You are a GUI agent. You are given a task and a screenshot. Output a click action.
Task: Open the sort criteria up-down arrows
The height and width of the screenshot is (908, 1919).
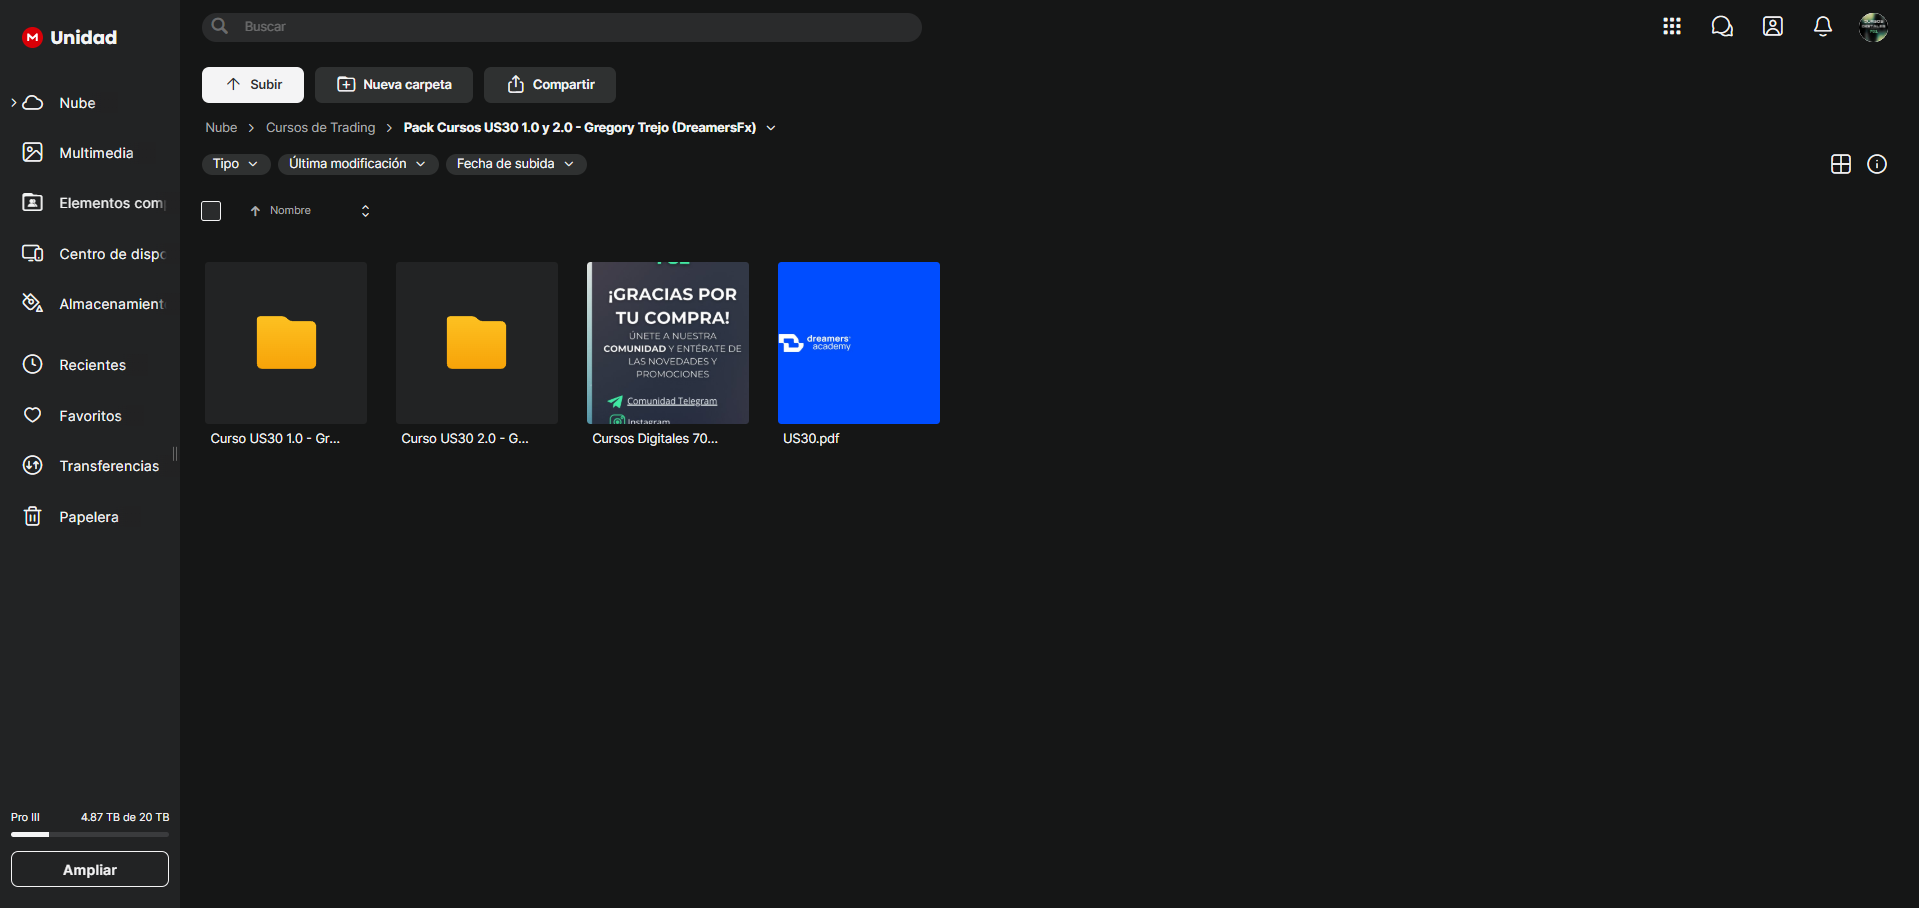(365, 211)
